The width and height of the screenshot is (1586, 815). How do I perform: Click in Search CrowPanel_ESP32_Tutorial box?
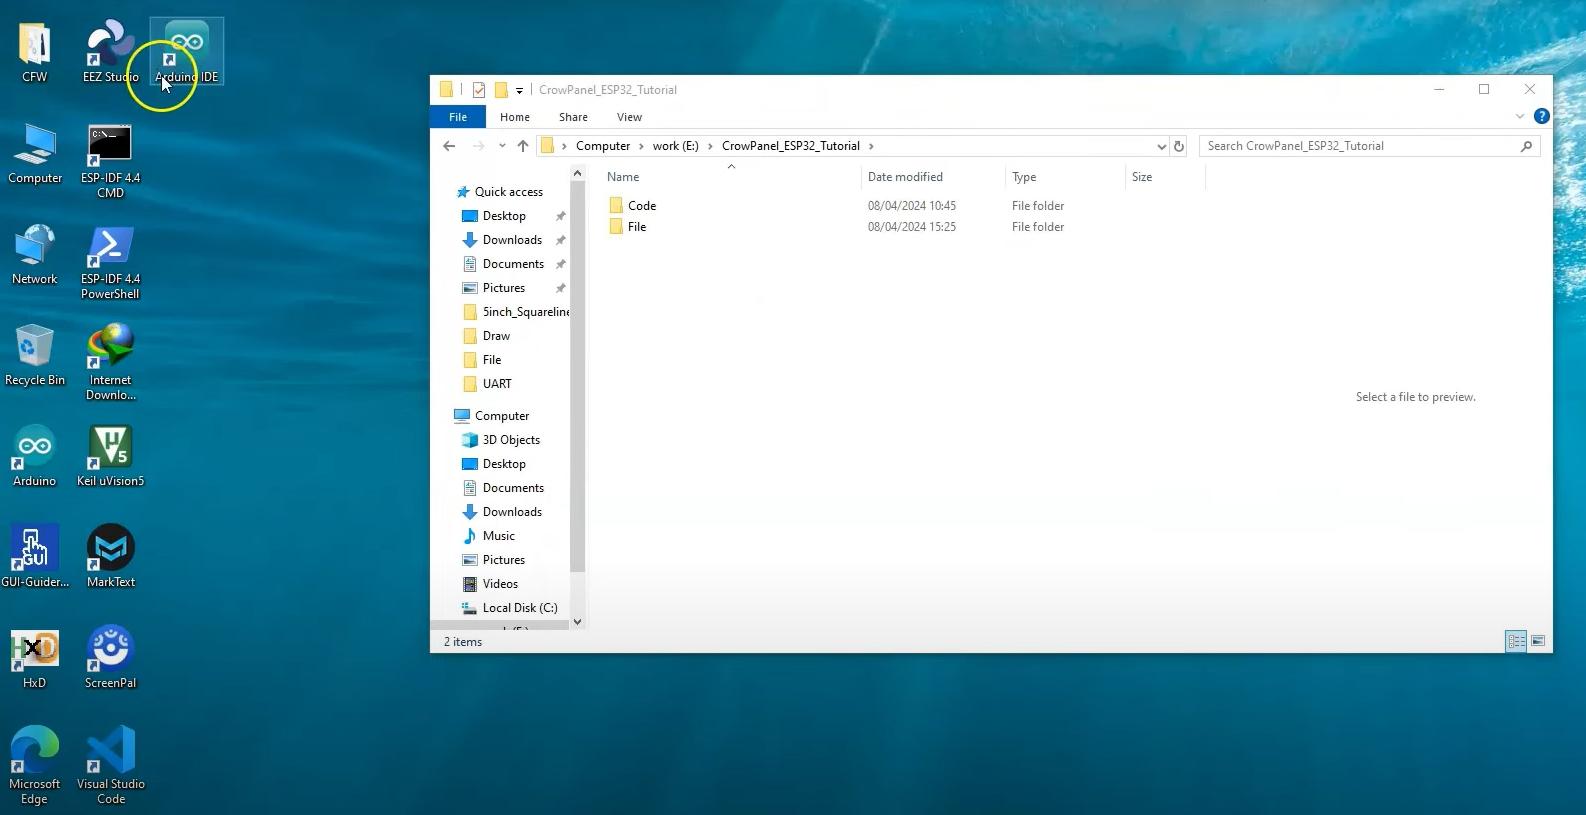[x=1369, y=146]
